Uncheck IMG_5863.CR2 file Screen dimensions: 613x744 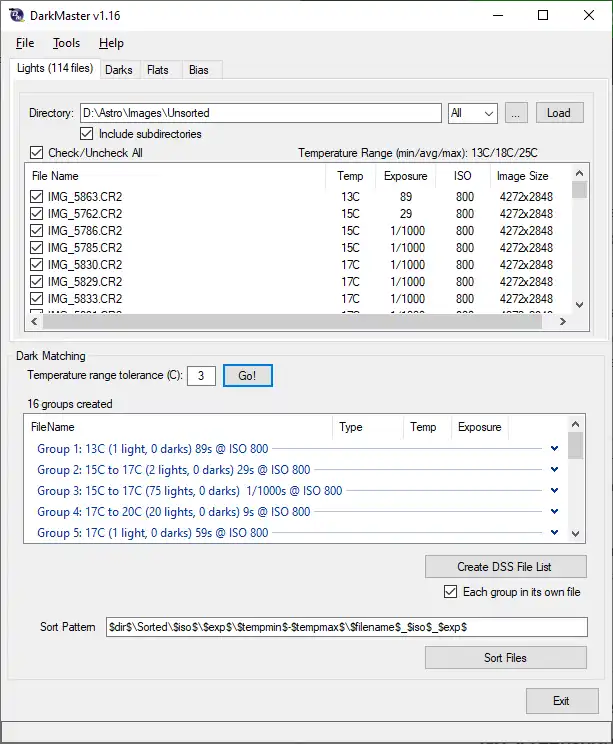point(37,196)
